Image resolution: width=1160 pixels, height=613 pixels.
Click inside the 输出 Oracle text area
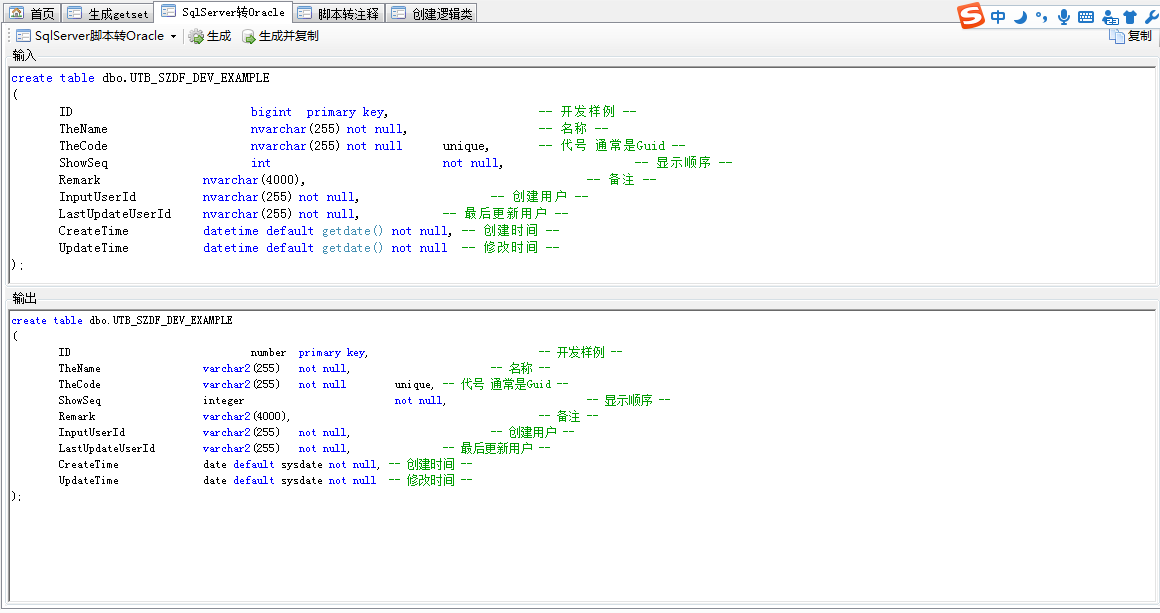point(582,455)
